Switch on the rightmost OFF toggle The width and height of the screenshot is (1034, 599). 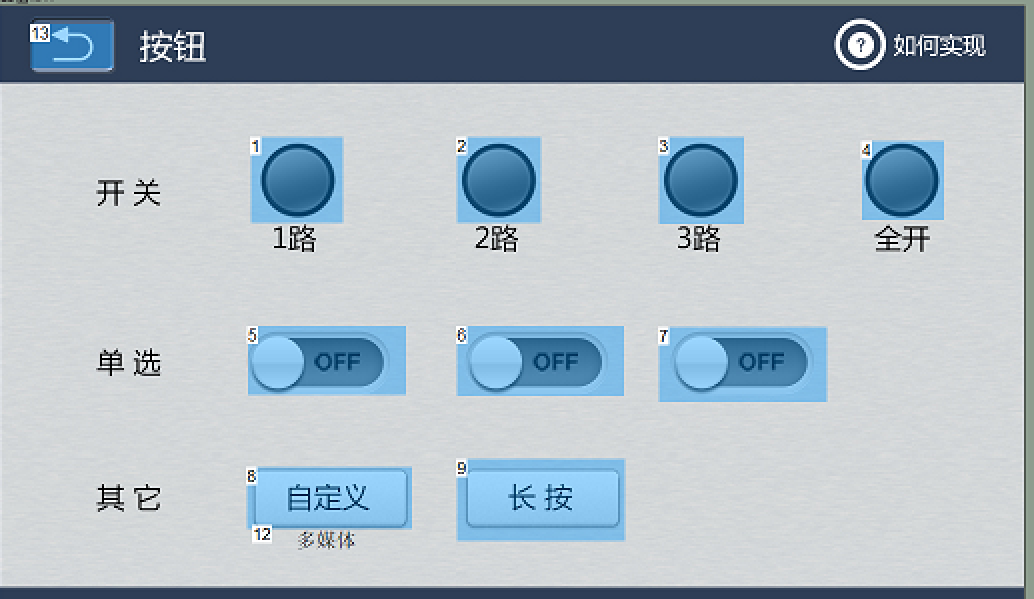coord(741,361)
